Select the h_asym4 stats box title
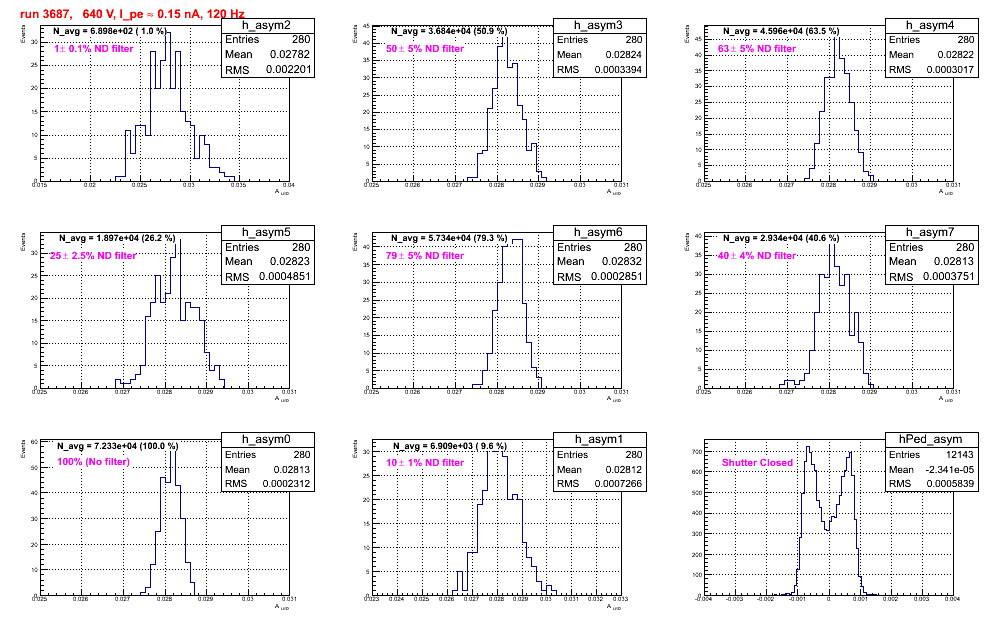Viewport: 996px width, 622px height. (931, 25)
